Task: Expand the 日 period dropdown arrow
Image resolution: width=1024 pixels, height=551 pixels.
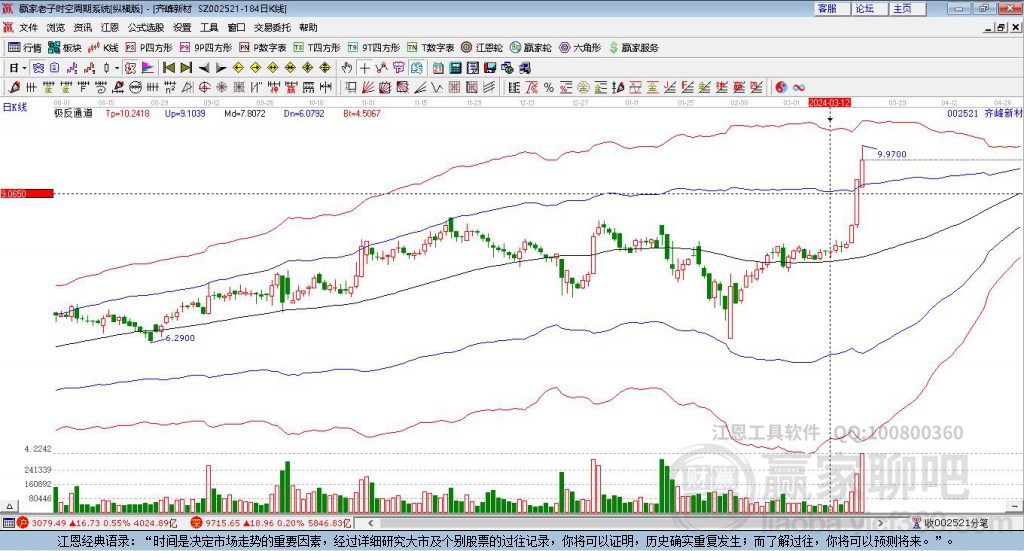Action: [x=26, y=68]
